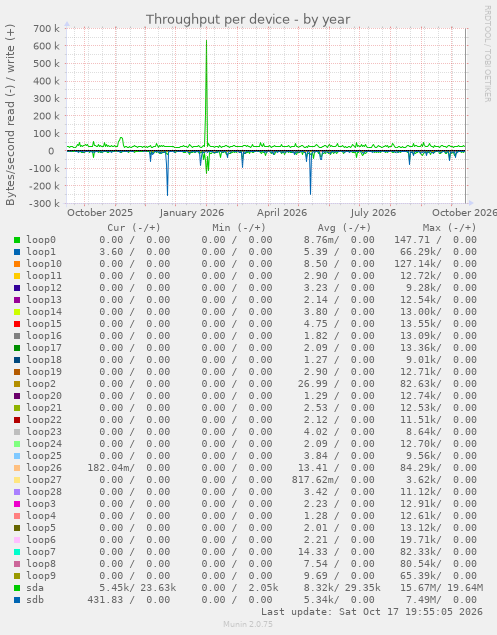
Task: Click the loop22 dark red swatch
Action: (x=17, y=420)
